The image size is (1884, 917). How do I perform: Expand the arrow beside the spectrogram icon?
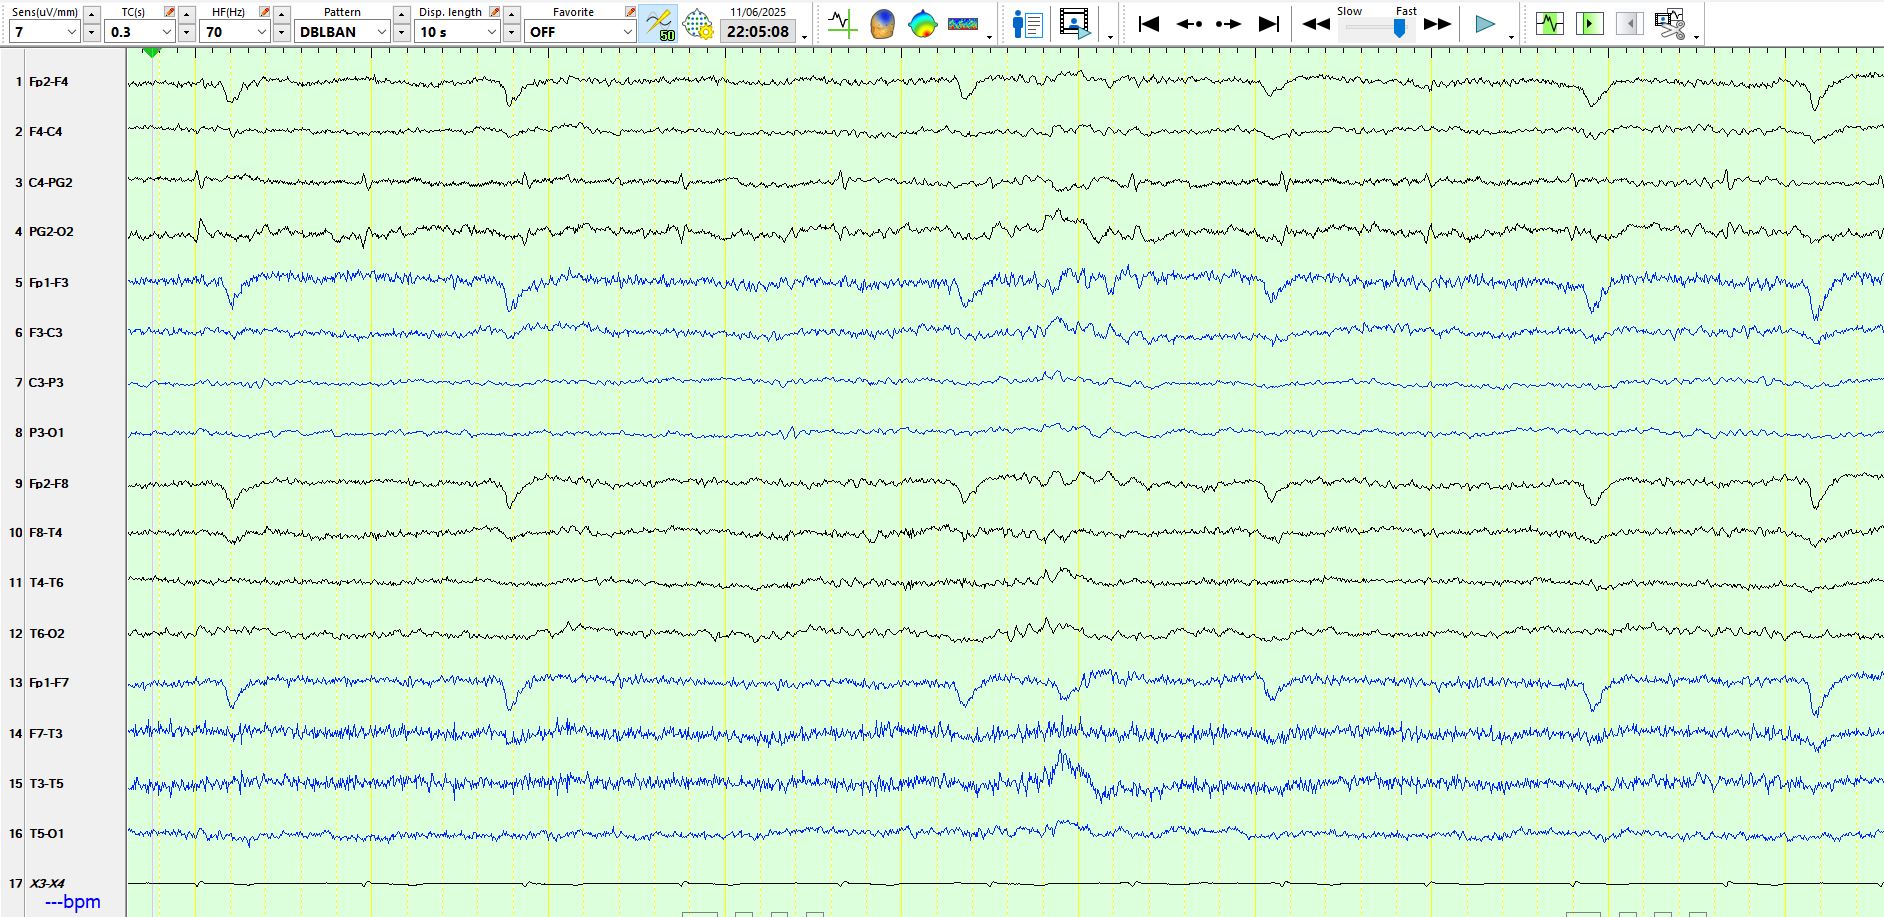[989, 37]
